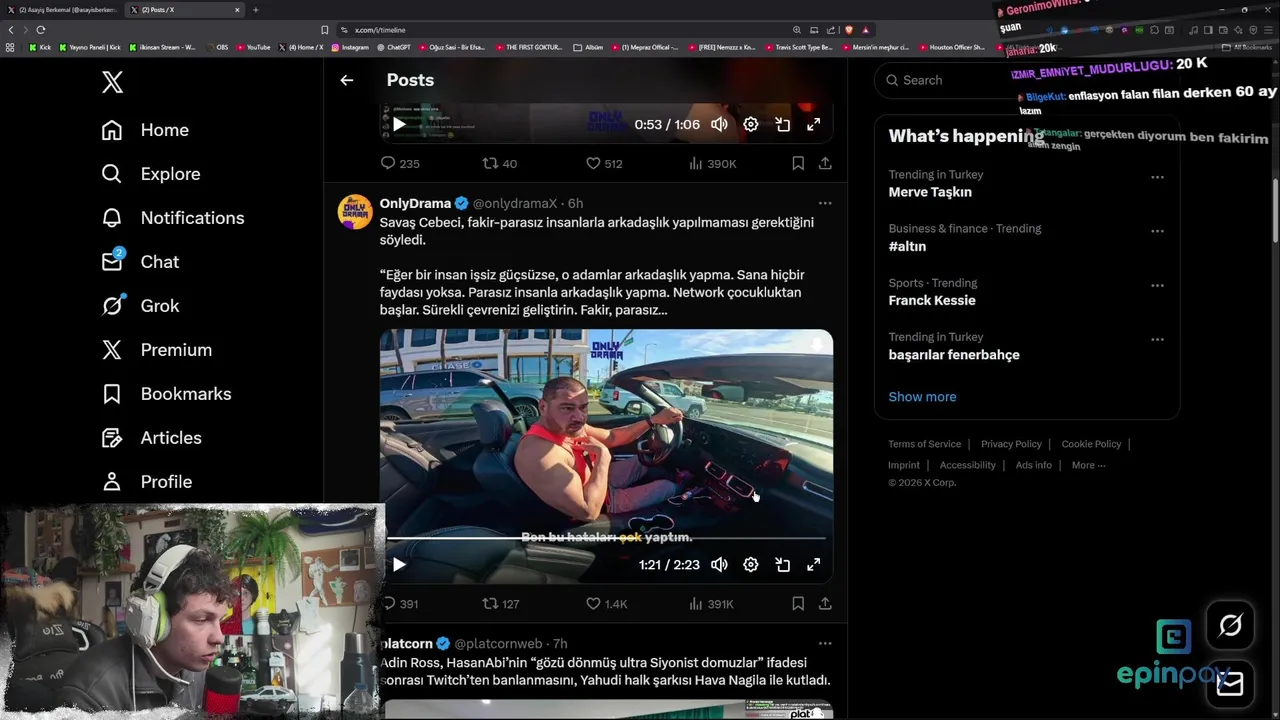The height and width of the screenshot is (720, 1280).
Task: Play the Savaş Cebeci video
Action: tap(399, 565)
